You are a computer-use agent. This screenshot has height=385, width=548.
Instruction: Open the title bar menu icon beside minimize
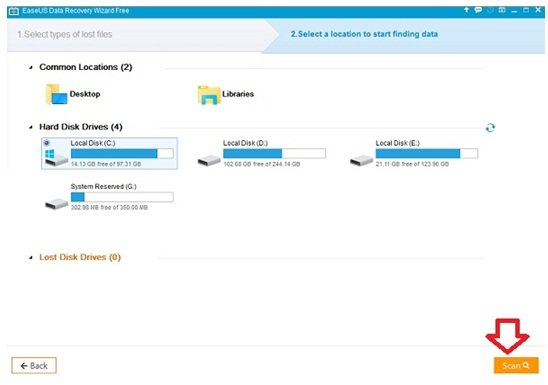tap(502, 10)
